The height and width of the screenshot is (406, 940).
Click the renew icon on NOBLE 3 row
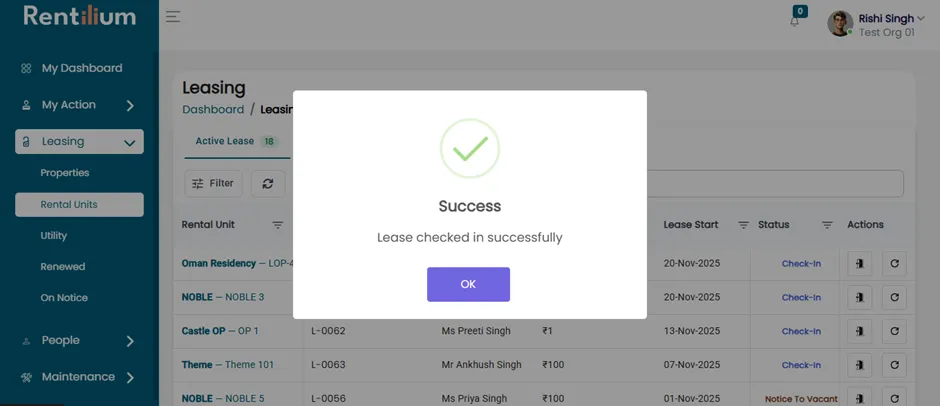pos(894,297)
